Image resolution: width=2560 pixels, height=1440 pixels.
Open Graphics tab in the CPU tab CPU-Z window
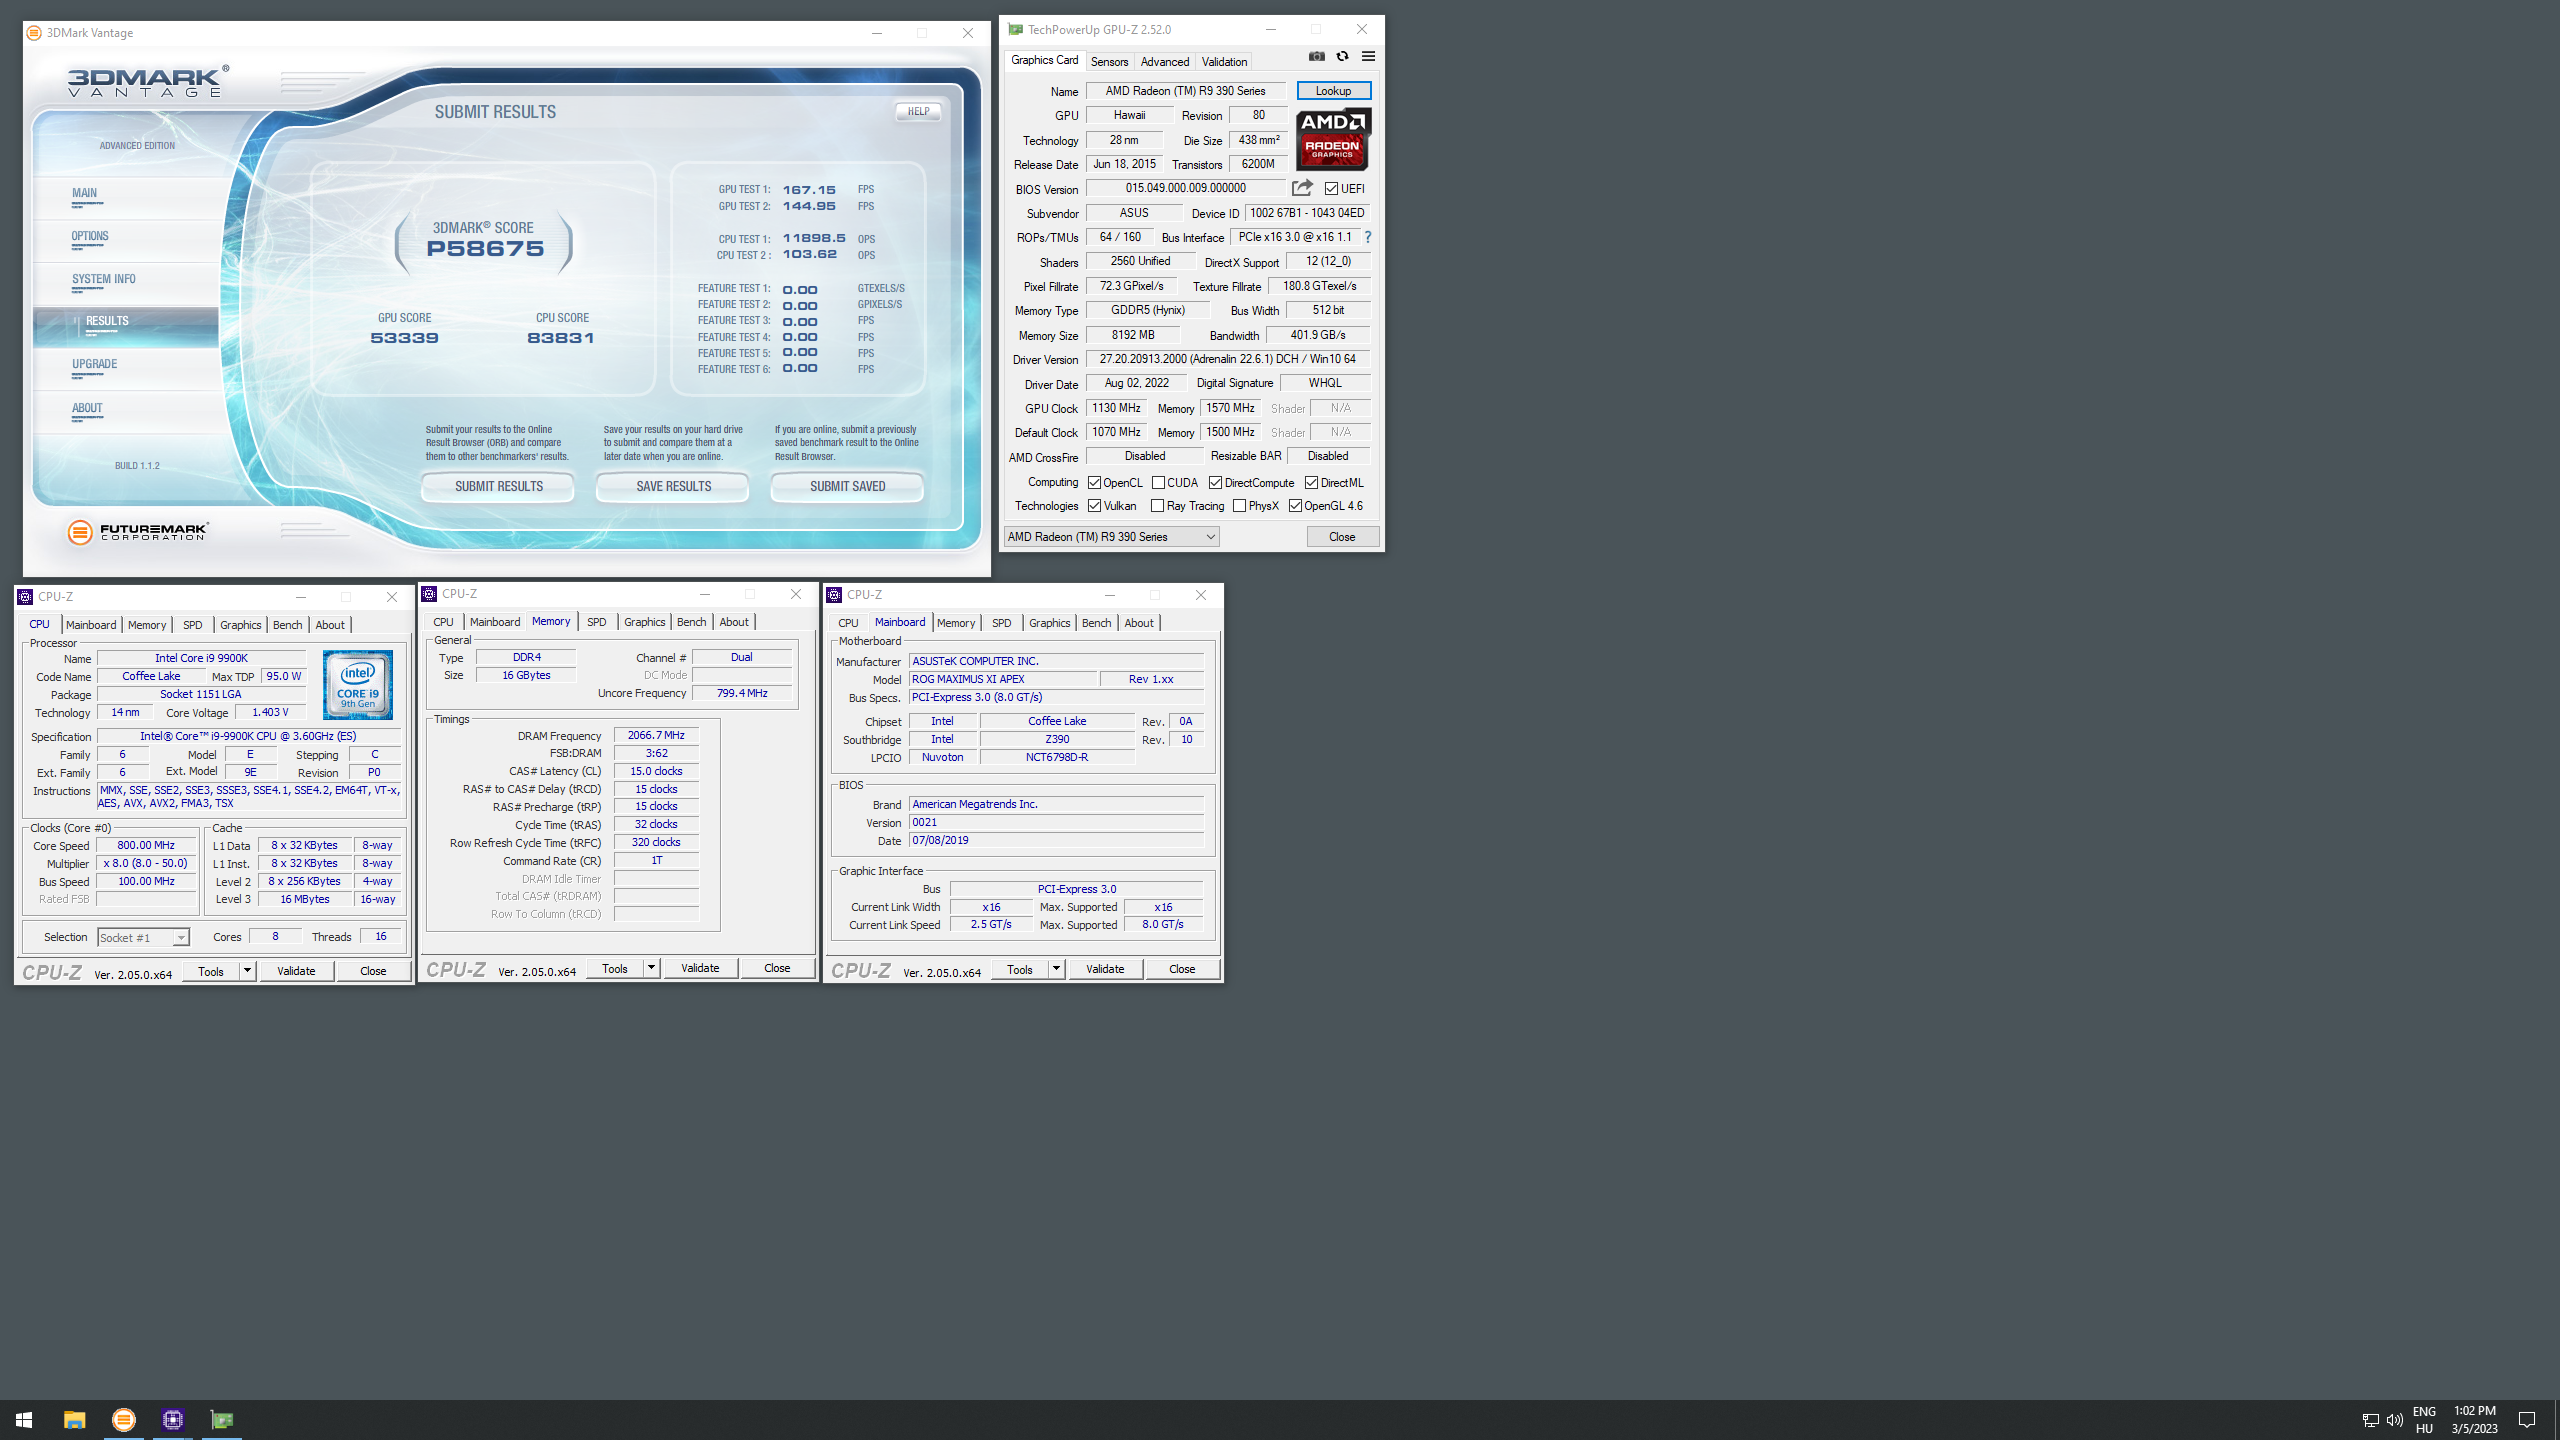(240, 625)
